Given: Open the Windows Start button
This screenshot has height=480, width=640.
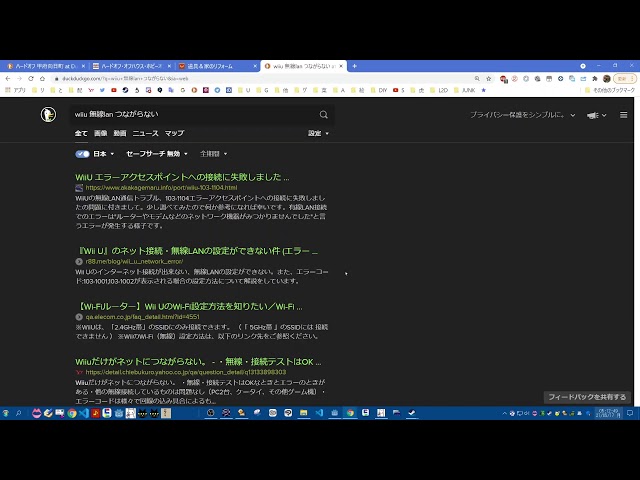Looking at the screenshot, I should point(6,413).
